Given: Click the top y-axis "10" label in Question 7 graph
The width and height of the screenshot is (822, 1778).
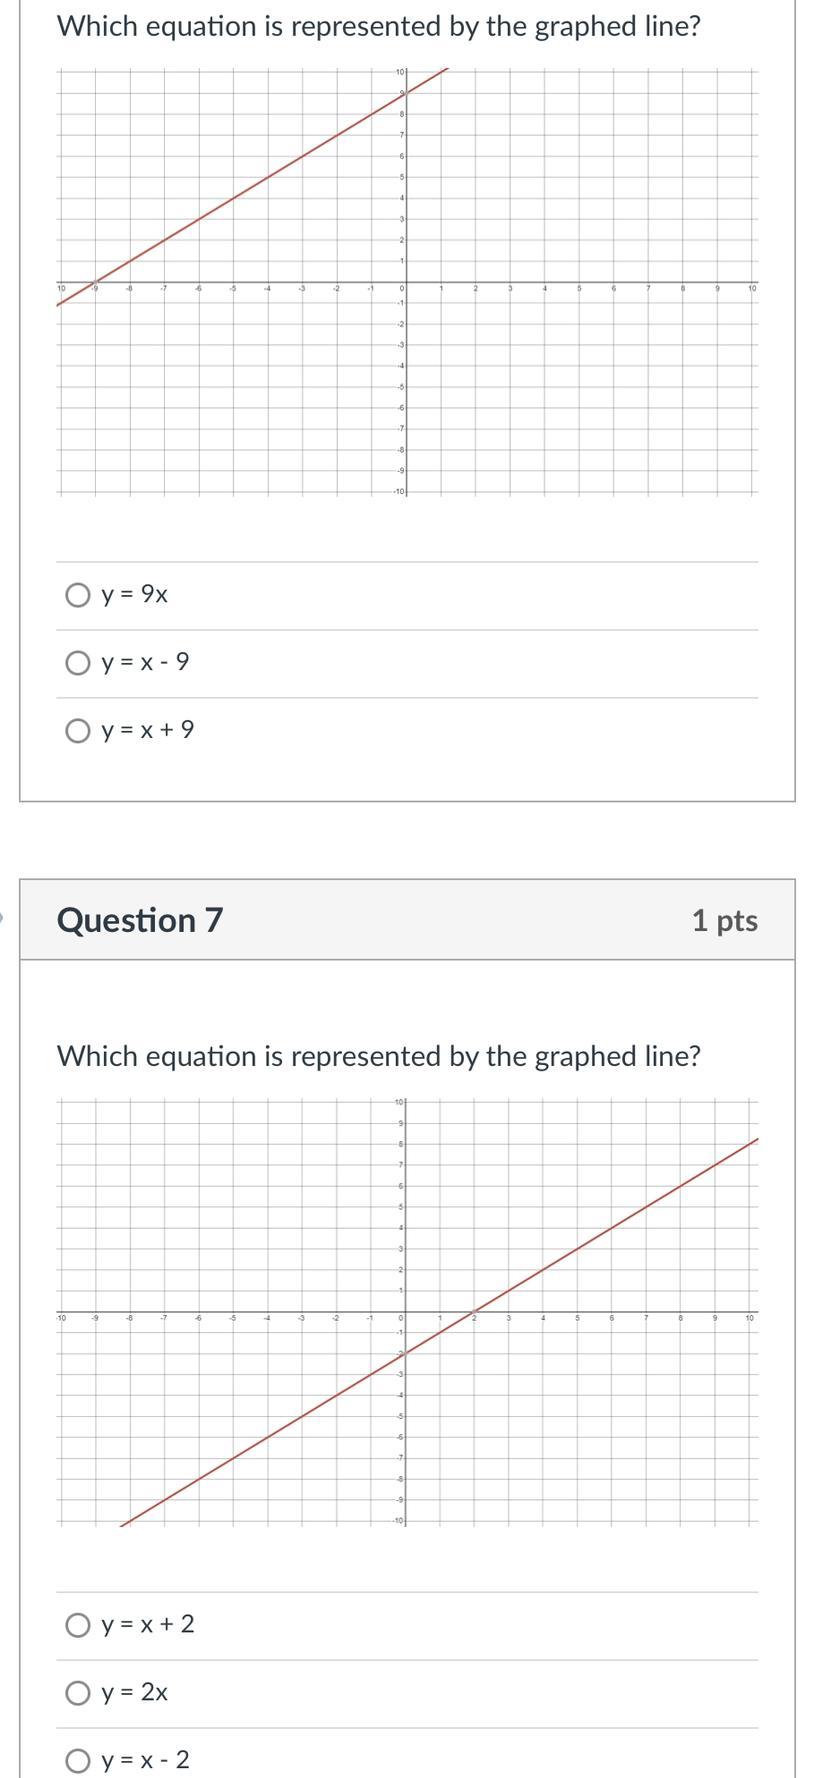Looking at the screenshot, I should [x=398, y=1102].
